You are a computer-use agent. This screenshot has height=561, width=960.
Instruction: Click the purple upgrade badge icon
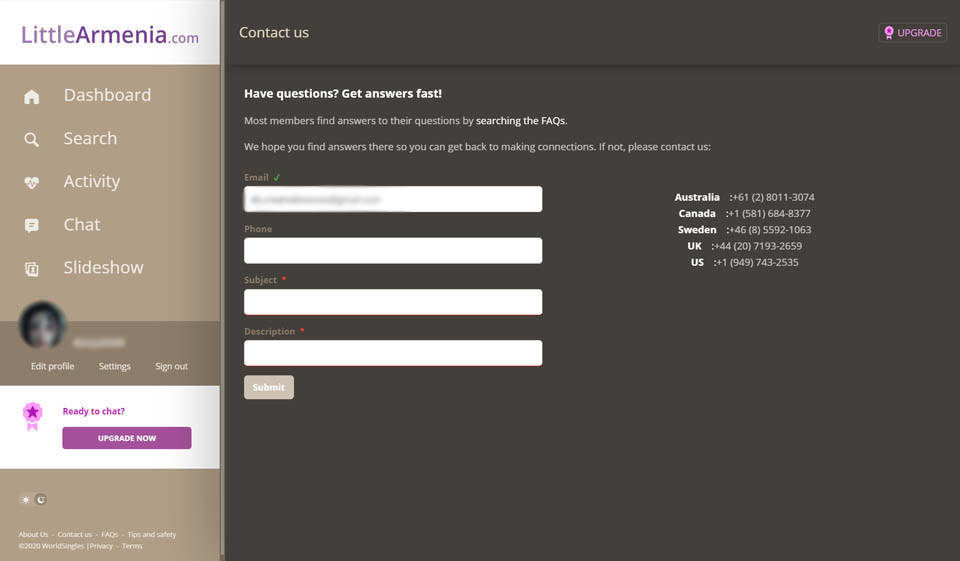pyautogui.click(x=33, y=415)
